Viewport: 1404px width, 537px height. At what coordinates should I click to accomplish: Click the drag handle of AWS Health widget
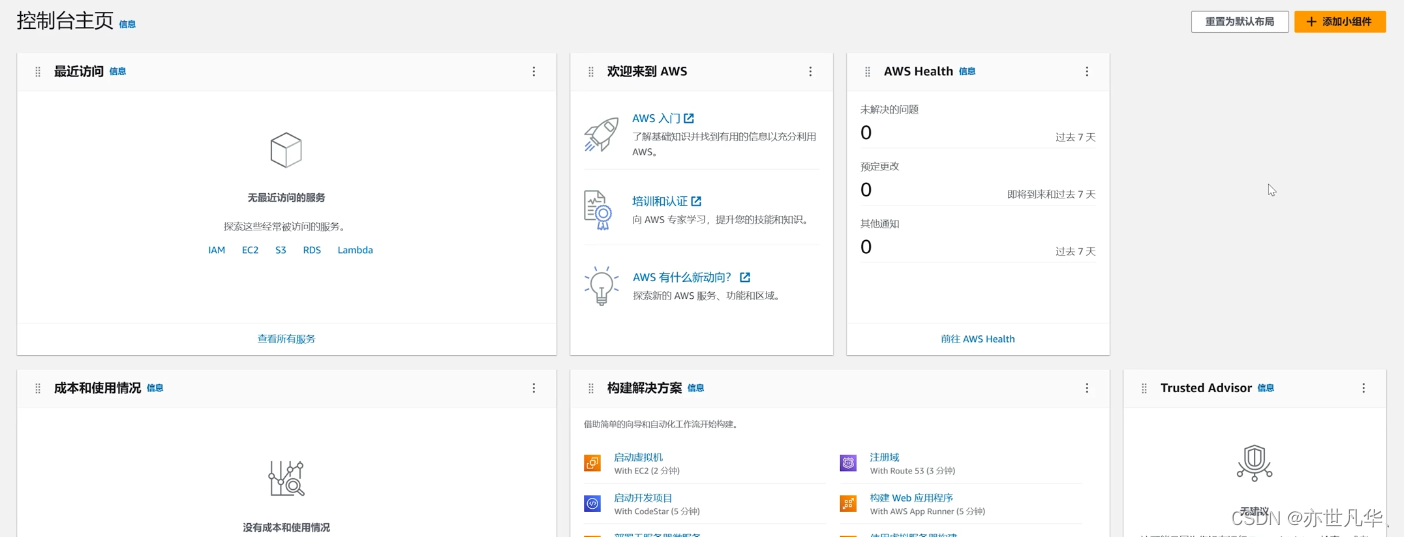[868, 72]
